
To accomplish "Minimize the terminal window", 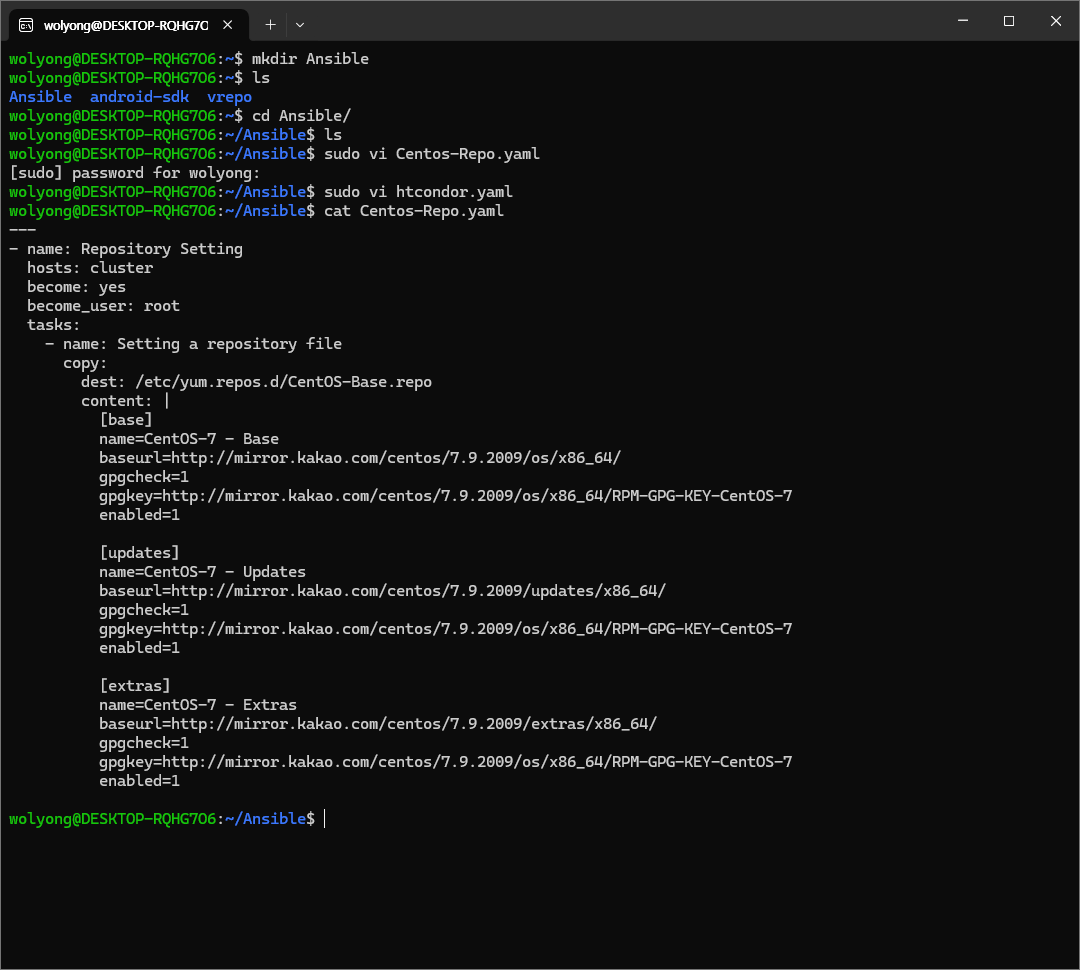I will point(962,21).
